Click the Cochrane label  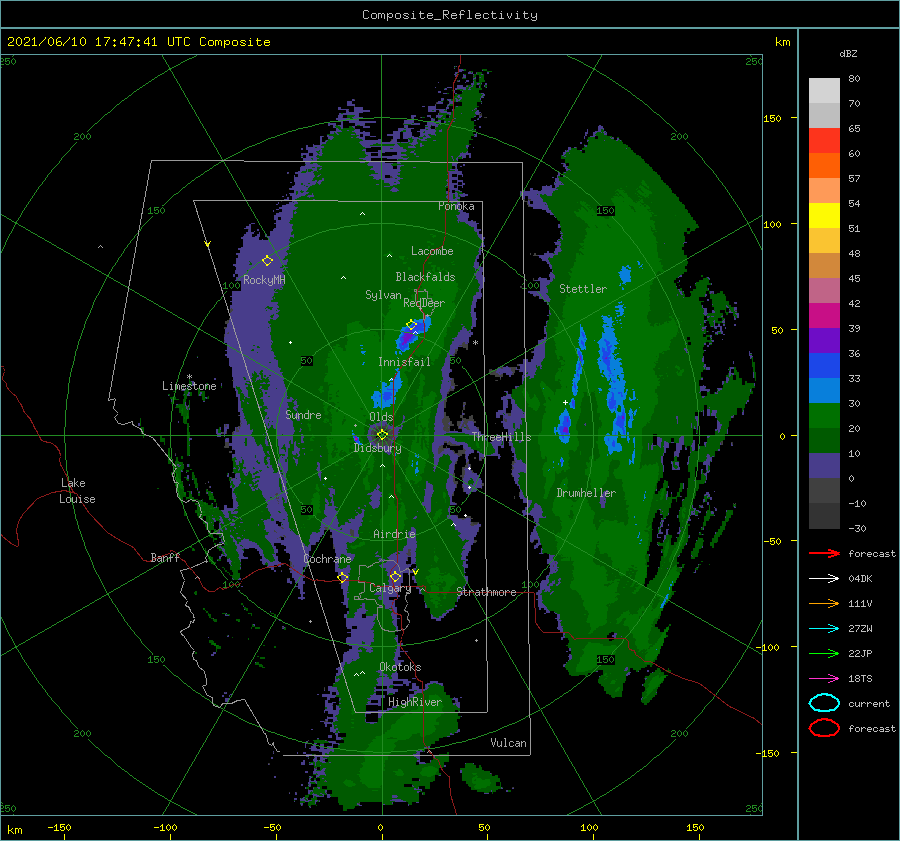pos(327,559)
